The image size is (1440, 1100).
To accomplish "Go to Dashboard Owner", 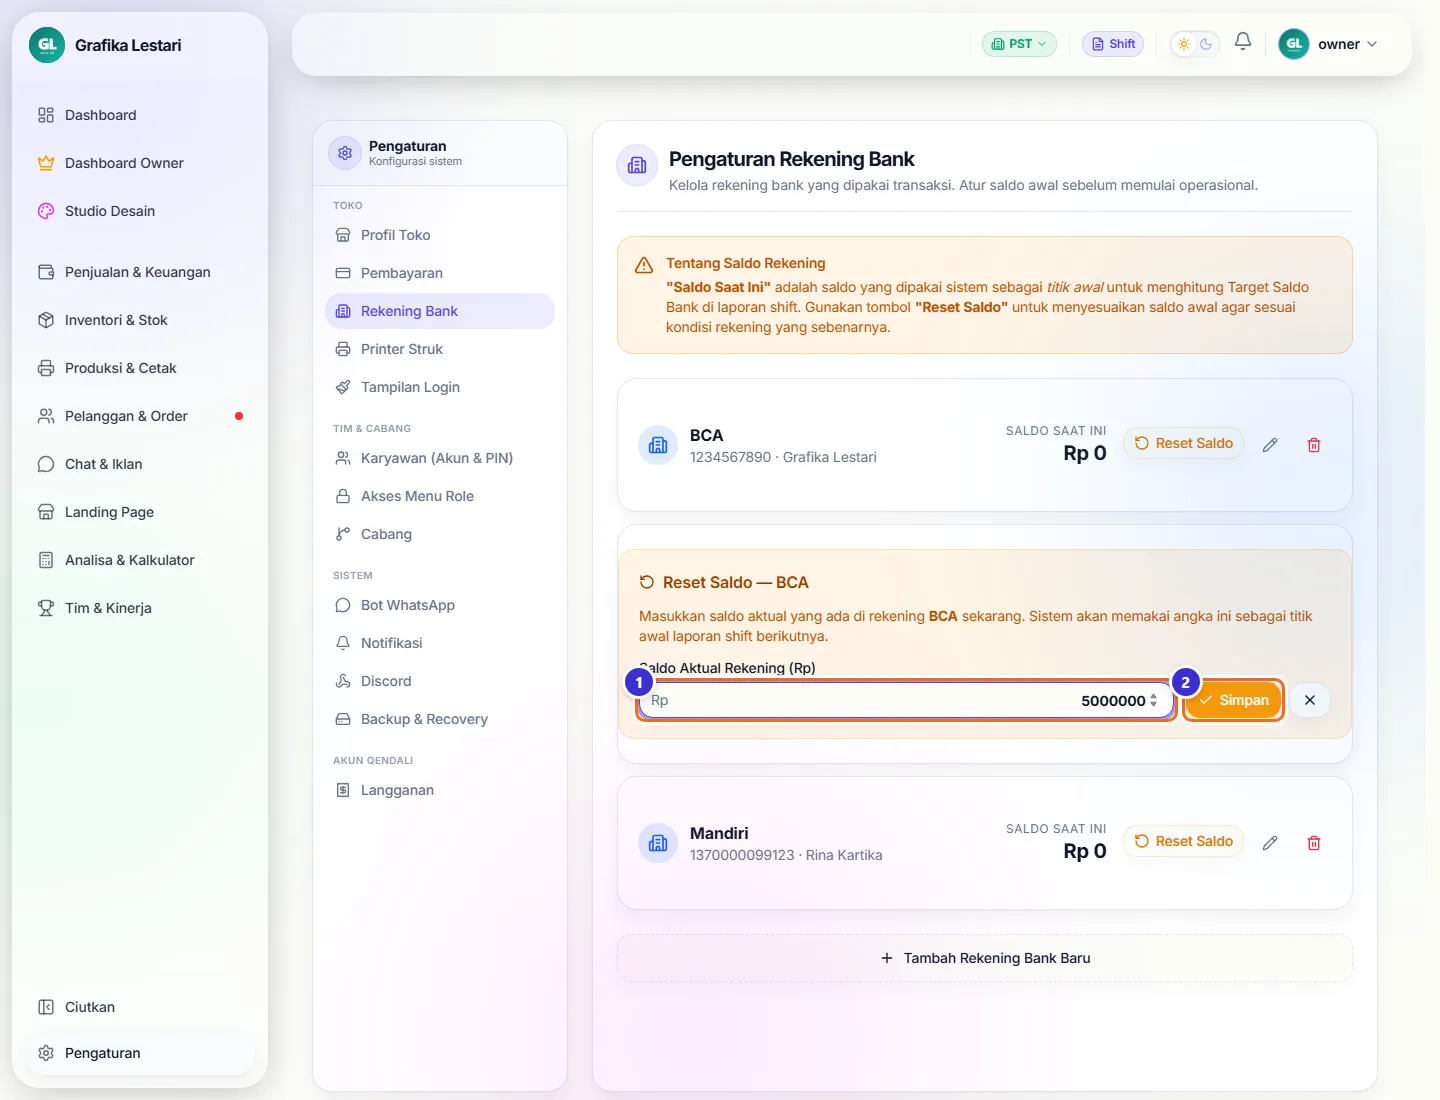I will pos(140,163).
